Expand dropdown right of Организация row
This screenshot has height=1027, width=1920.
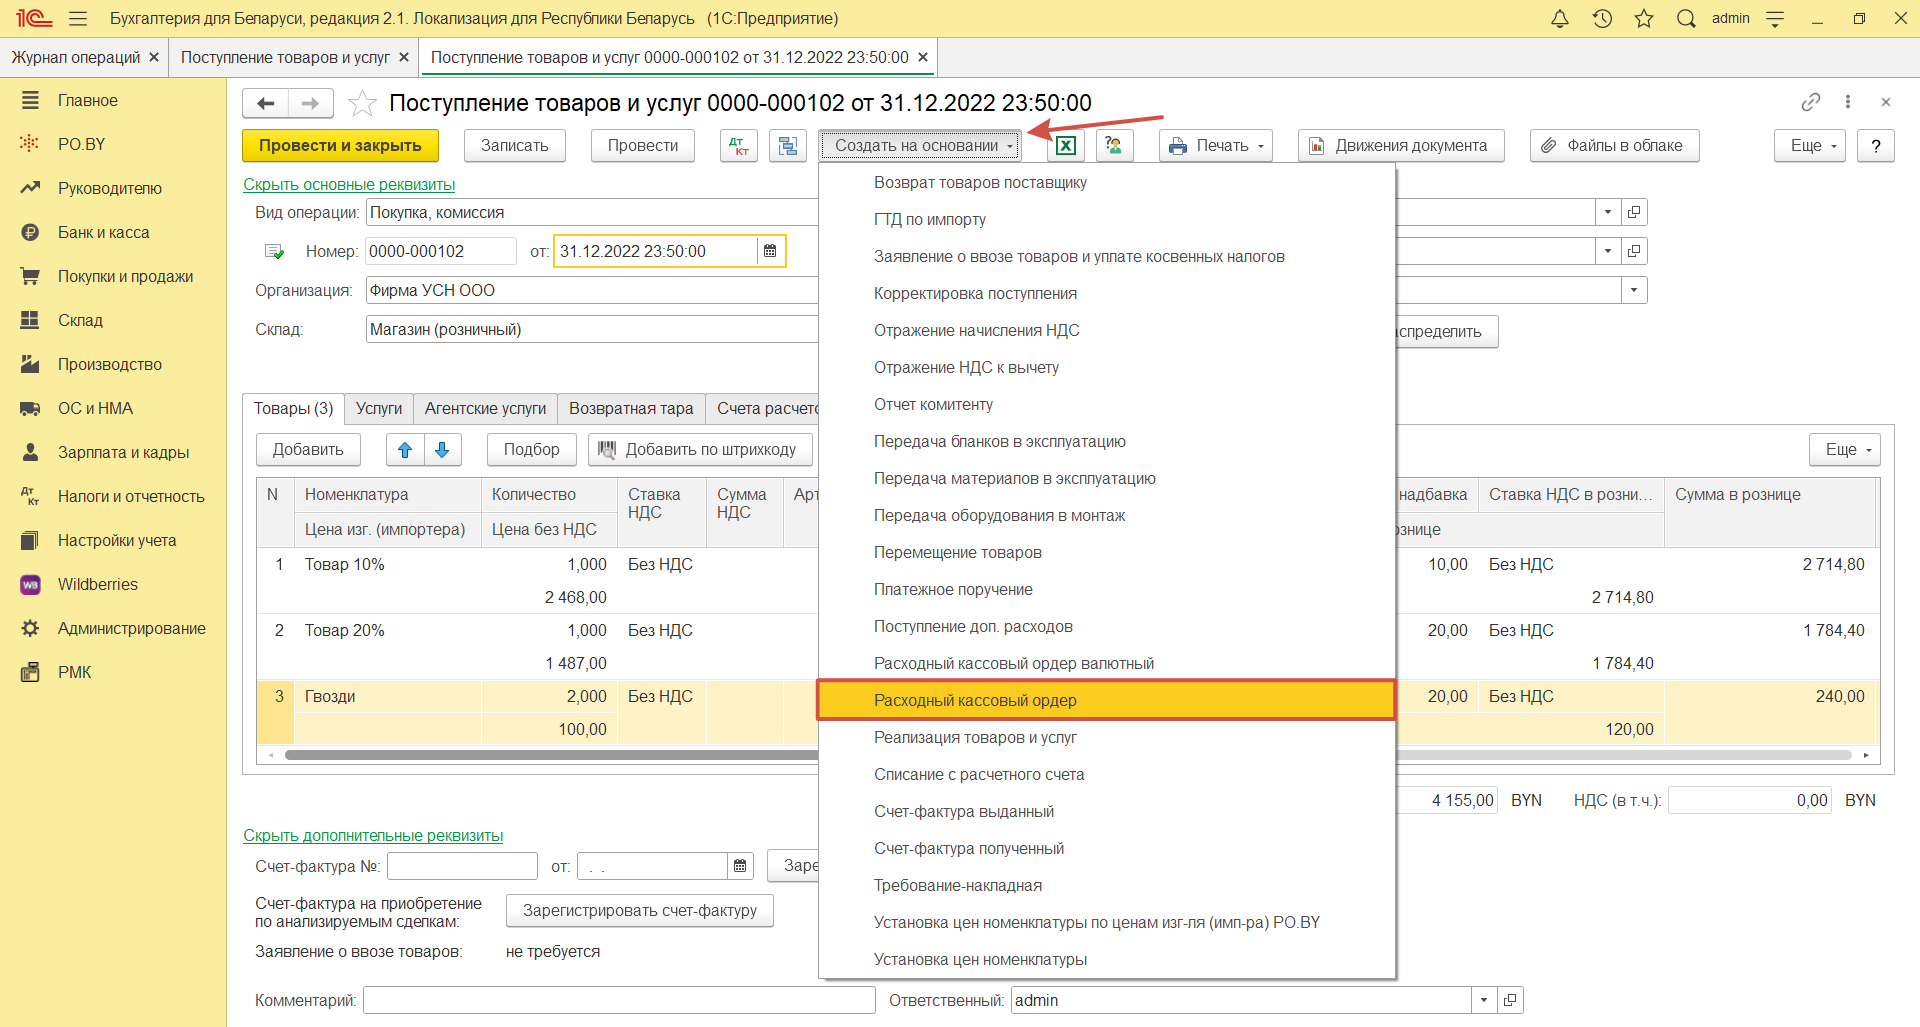tap(1634, 290)
